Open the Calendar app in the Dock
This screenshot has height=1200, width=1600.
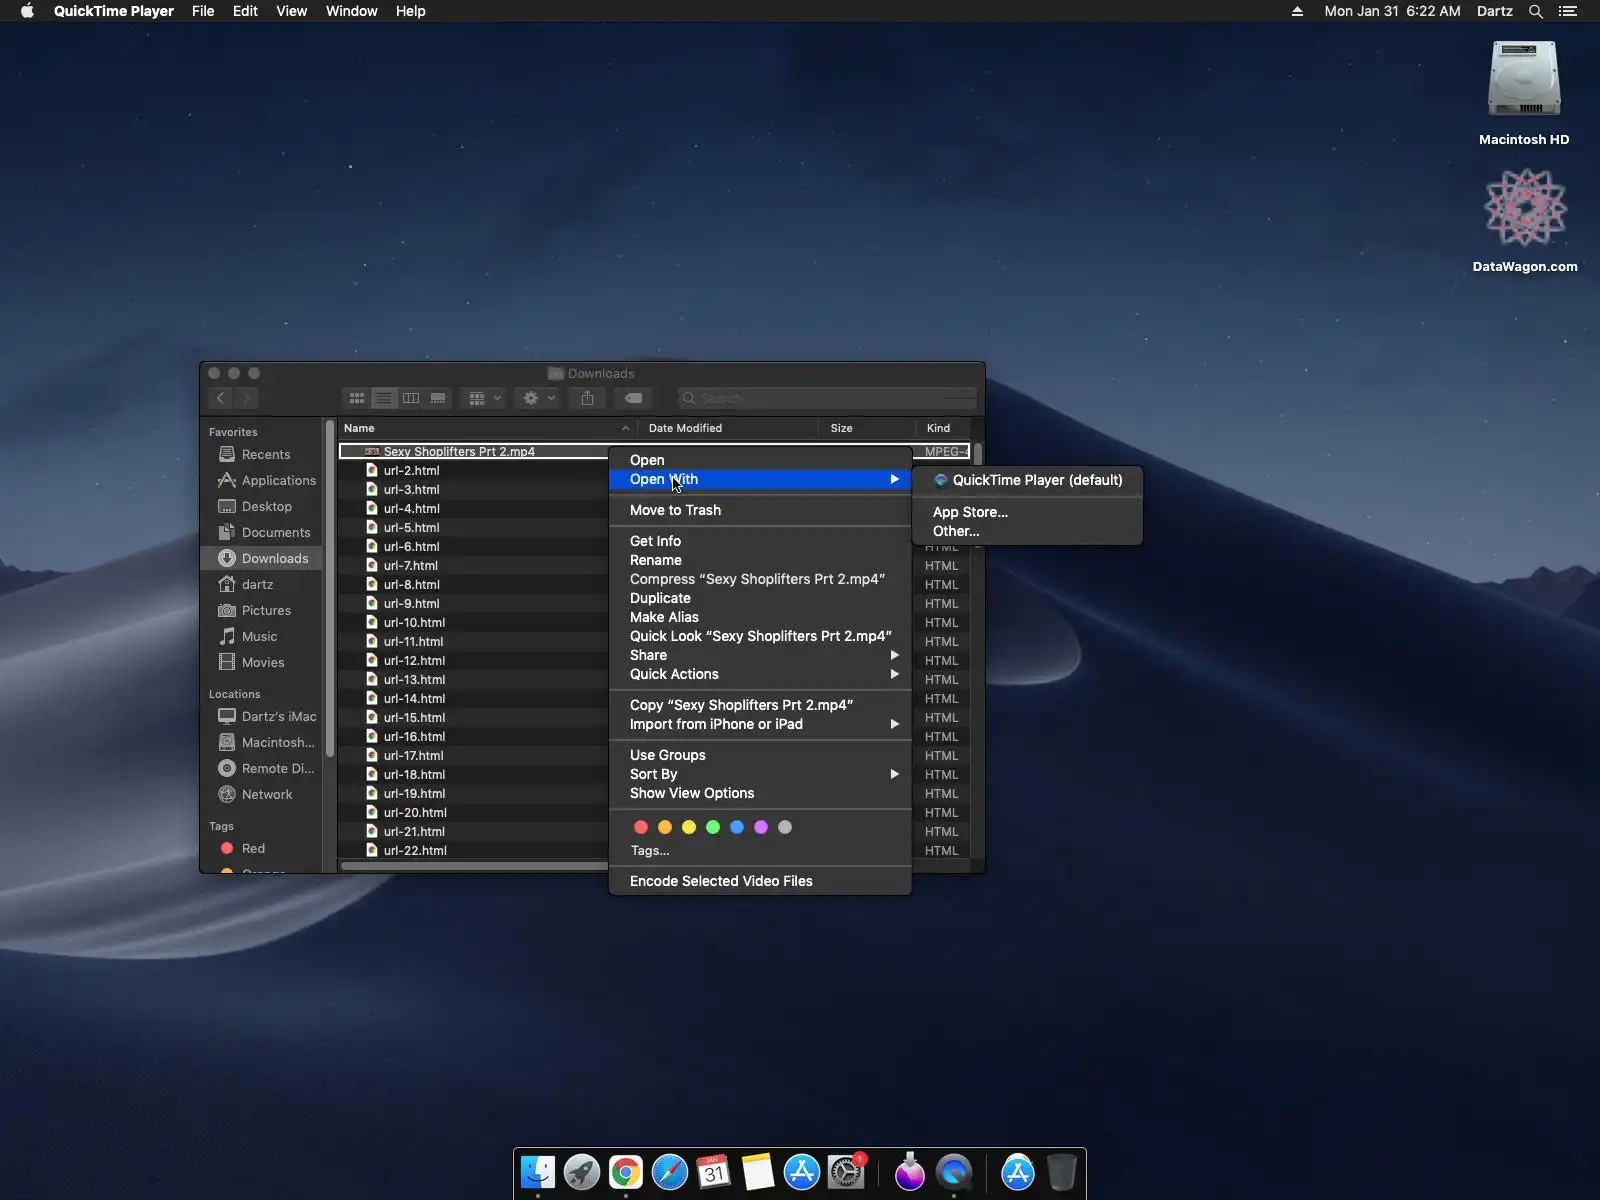[714, 1172]
